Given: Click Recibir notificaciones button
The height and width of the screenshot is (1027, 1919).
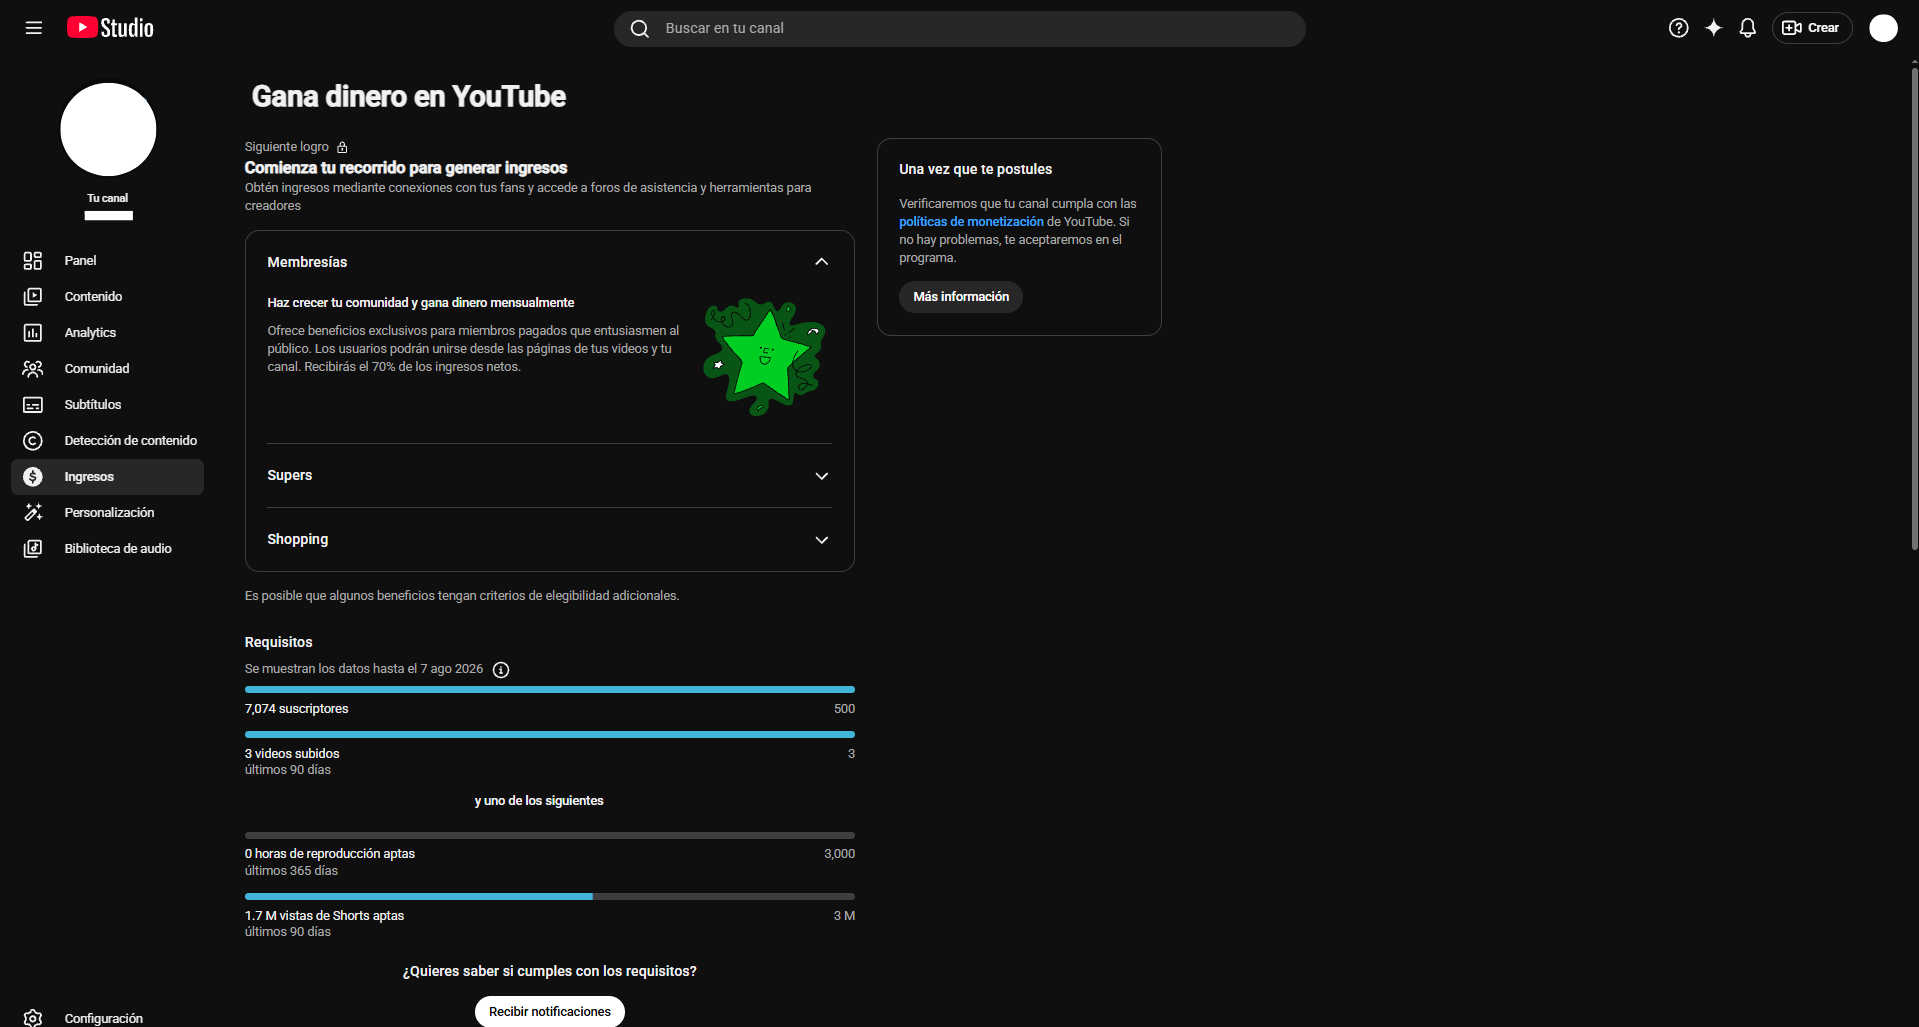Looking at the screenshot, I should click(550, 1011).
